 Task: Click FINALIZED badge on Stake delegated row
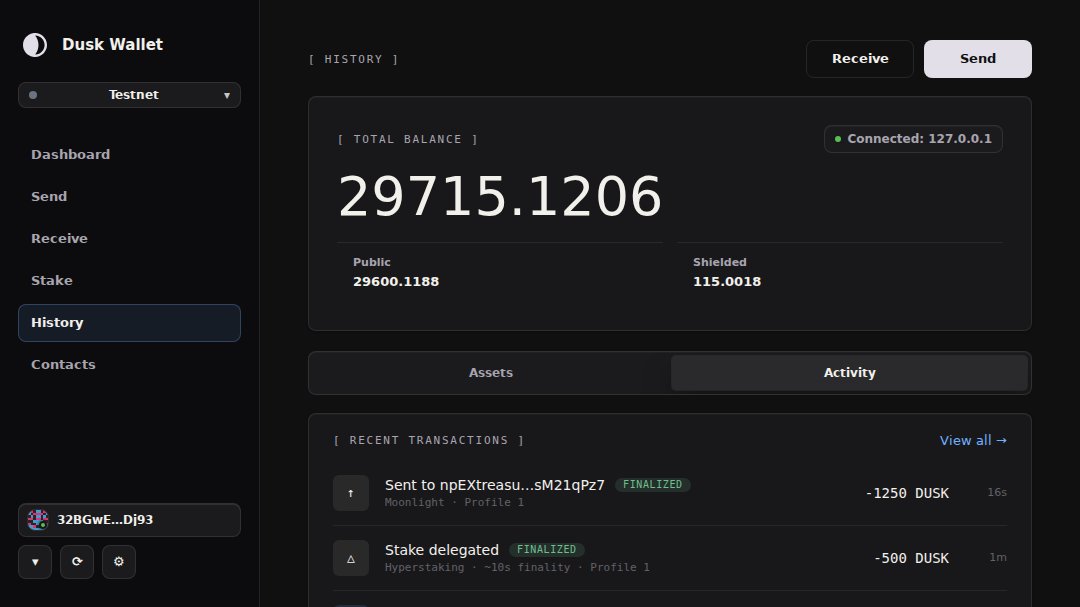click(x=546, y=549)
